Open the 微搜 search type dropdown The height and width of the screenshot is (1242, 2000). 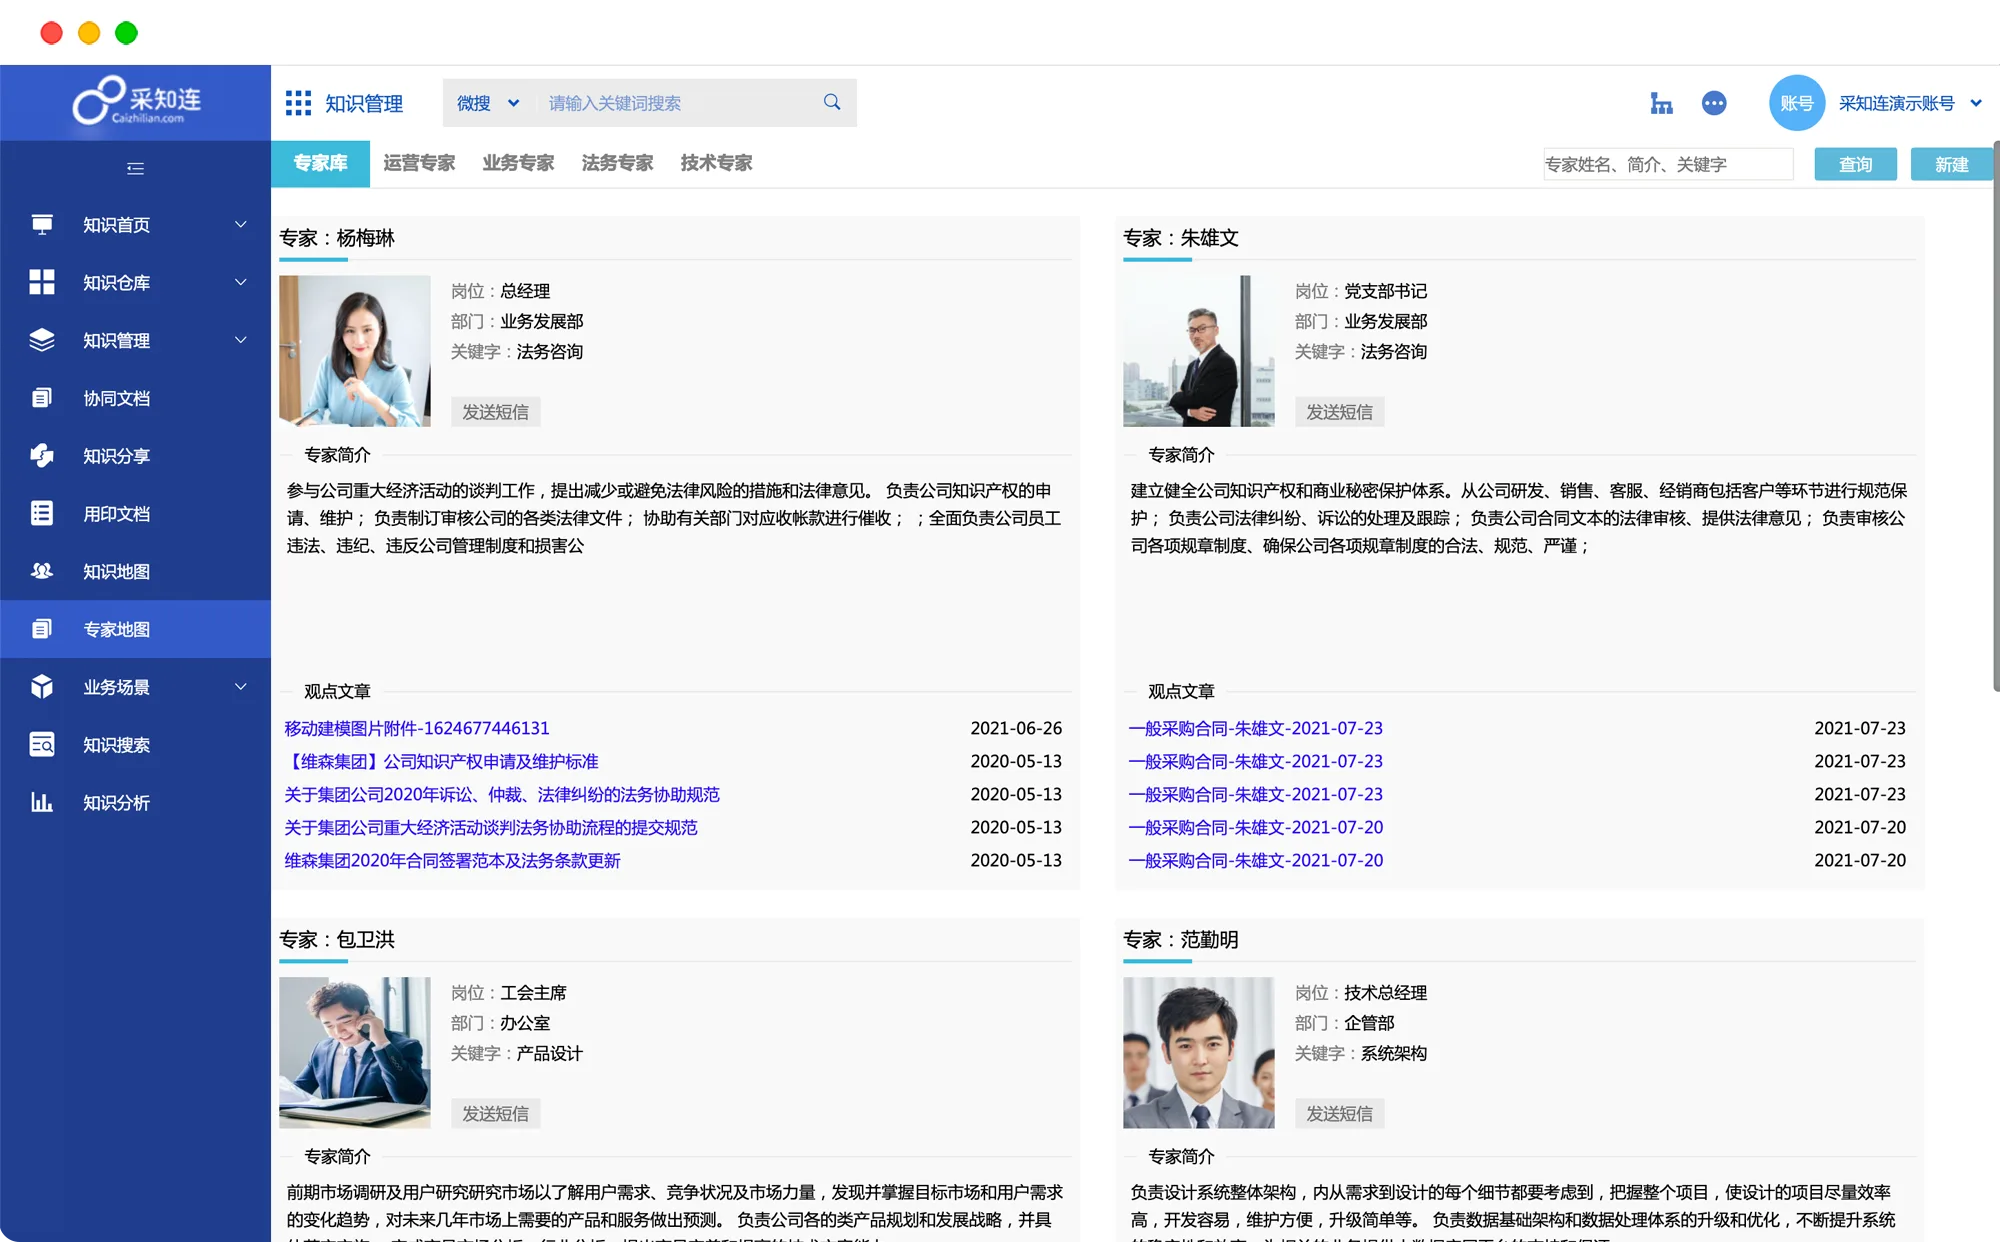(x=488, y=103)
